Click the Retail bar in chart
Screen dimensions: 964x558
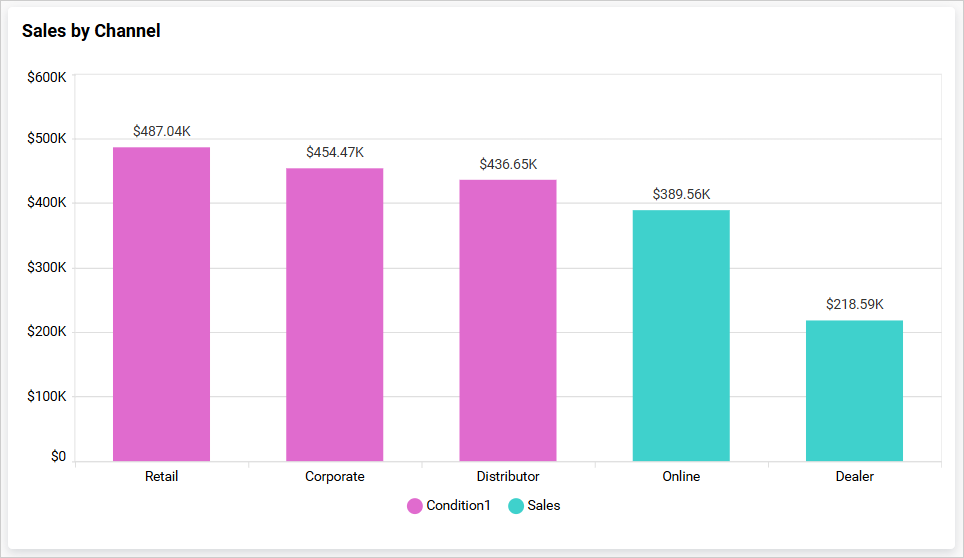click(161, 304)
